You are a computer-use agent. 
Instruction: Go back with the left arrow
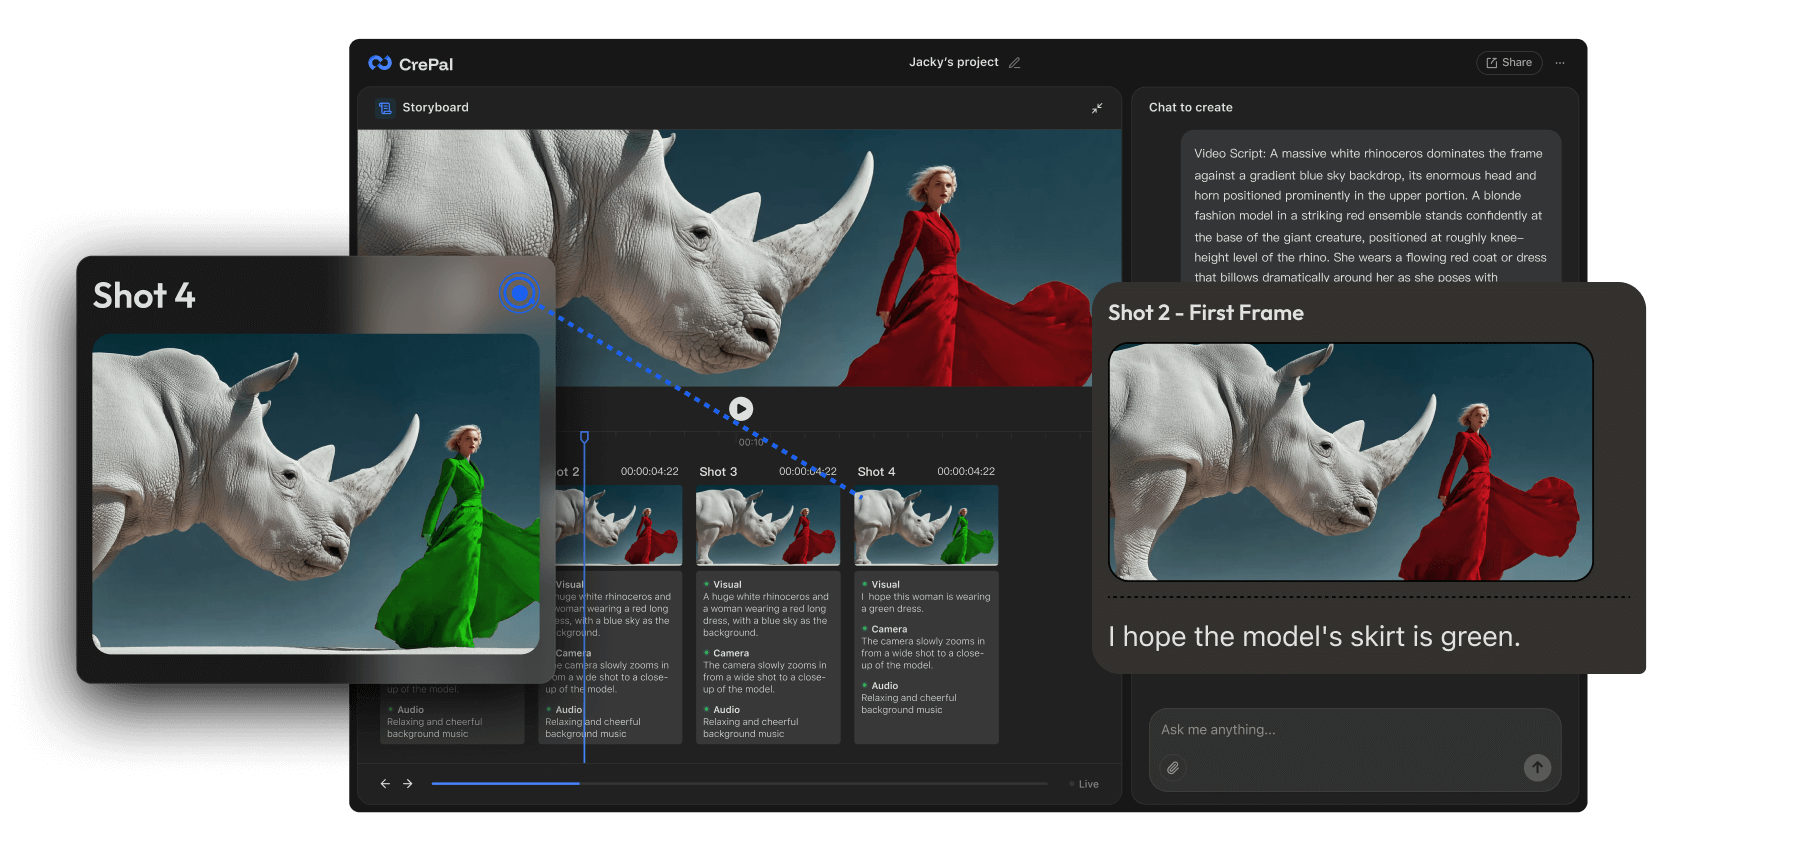385,784
